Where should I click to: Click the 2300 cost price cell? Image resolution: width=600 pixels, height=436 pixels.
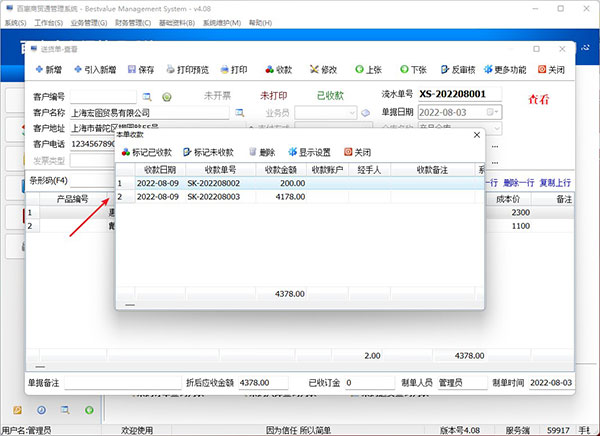point(507,212)
